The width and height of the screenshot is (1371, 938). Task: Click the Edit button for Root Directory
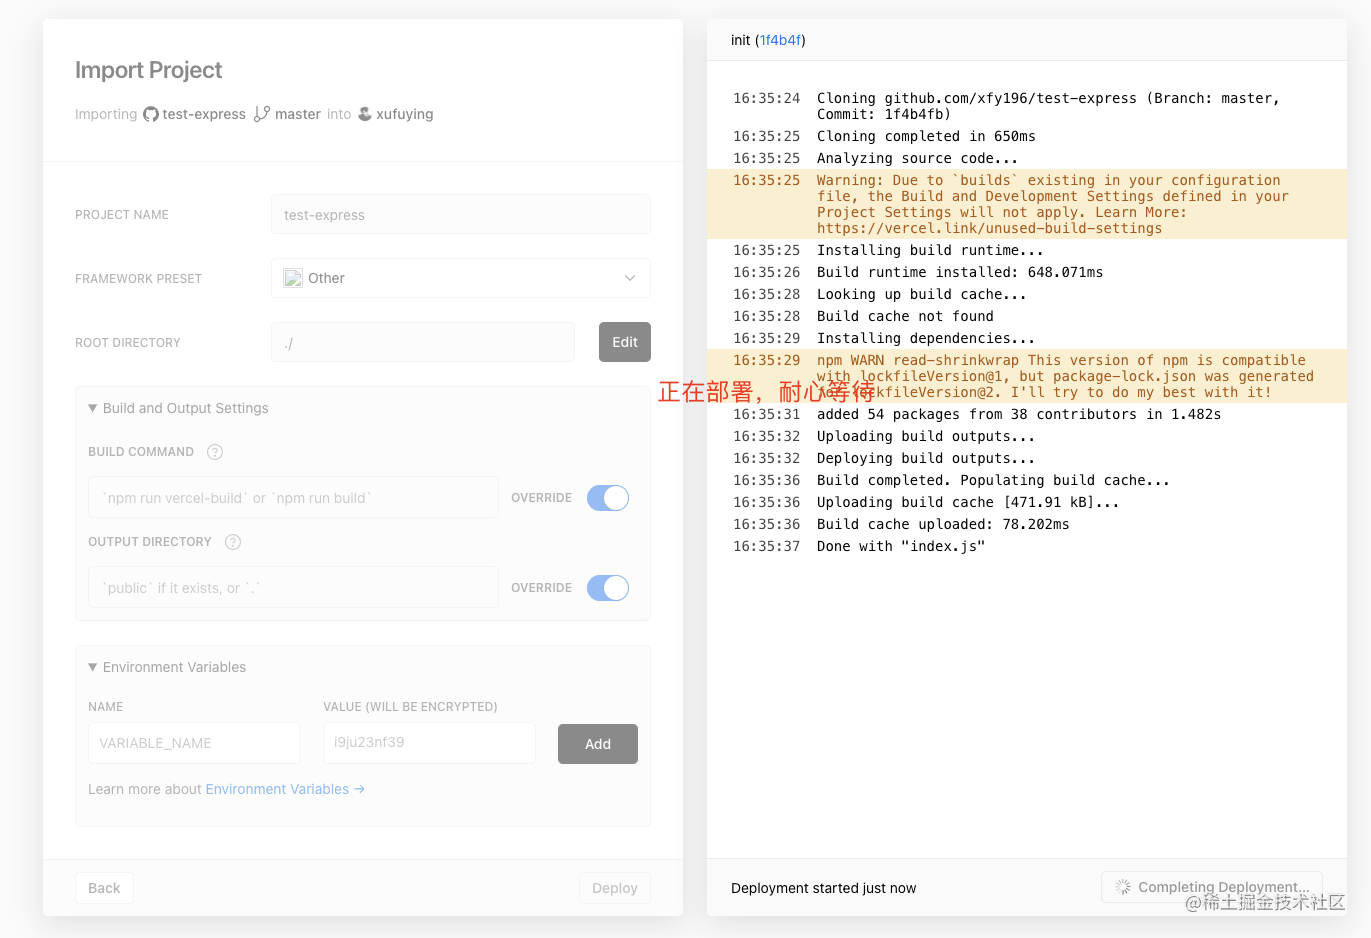pyautogui.click(x=625, y=342)
